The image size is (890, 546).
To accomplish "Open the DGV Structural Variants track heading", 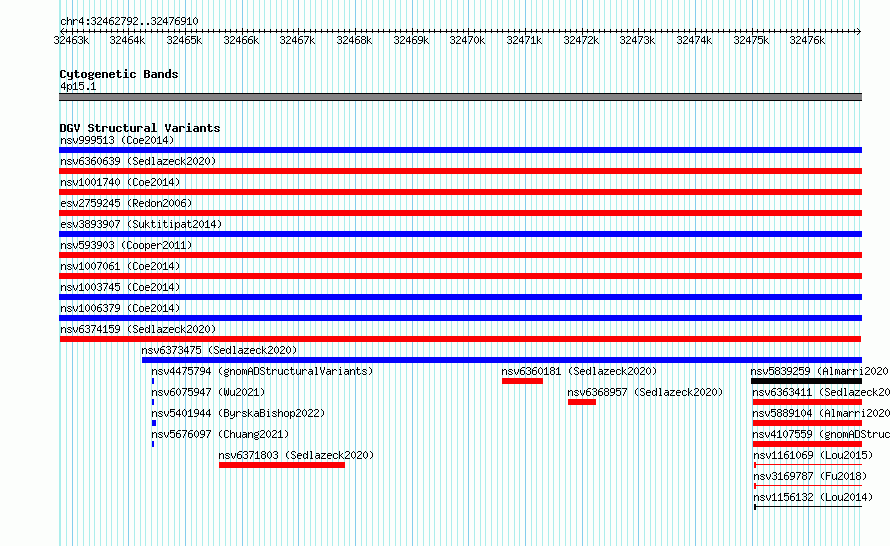I will tap(140, 128).
